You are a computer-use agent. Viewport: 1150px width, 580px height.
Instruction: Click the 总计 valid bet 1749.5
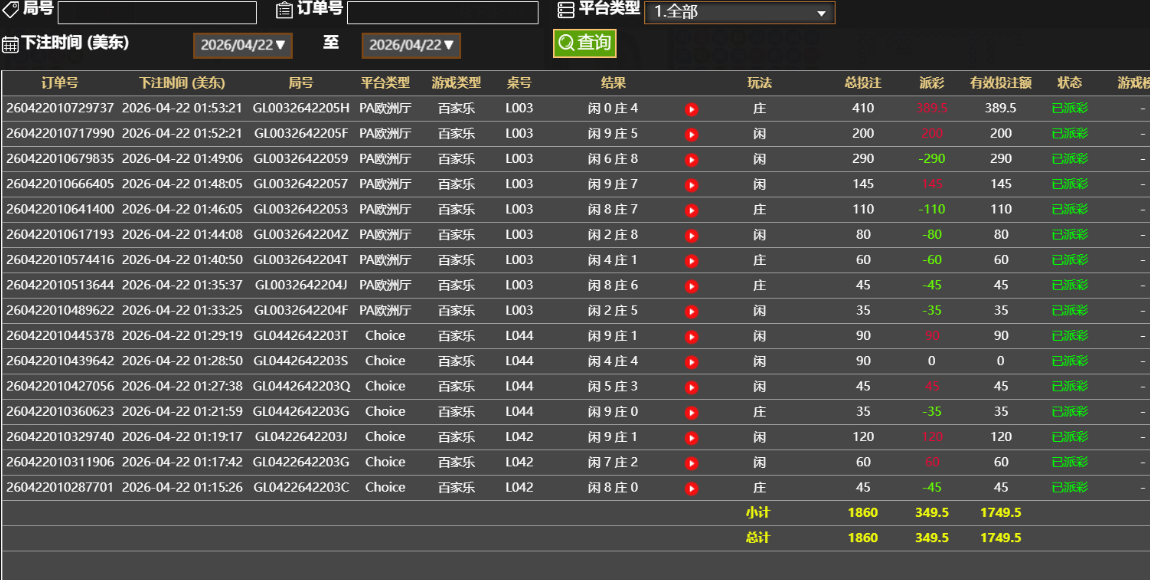point(1000,537)
